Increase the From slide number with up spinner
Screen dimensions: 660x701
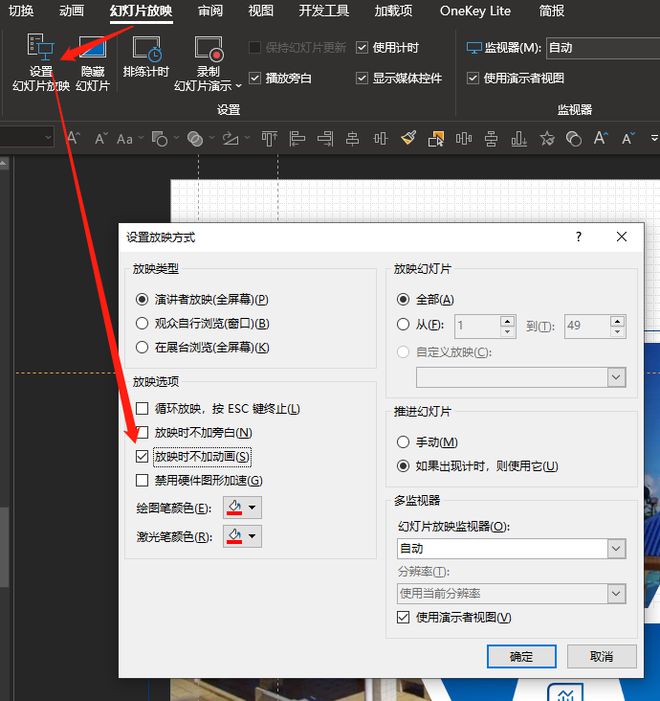[x=507, y=321]
